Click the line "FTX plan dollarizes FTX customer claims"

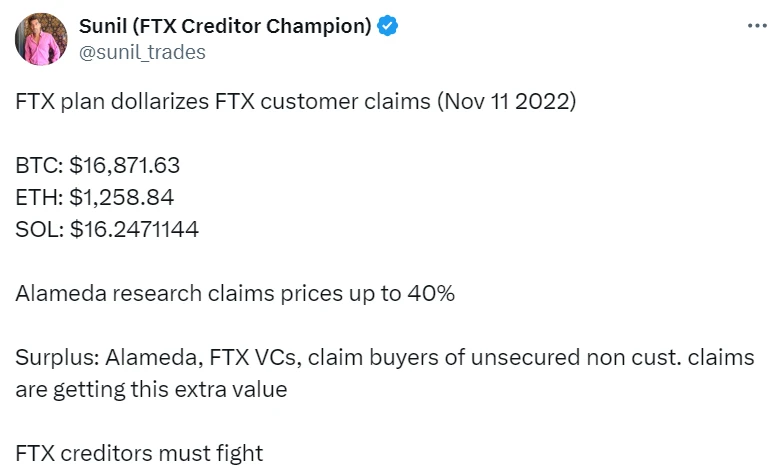tap(210, 103)
